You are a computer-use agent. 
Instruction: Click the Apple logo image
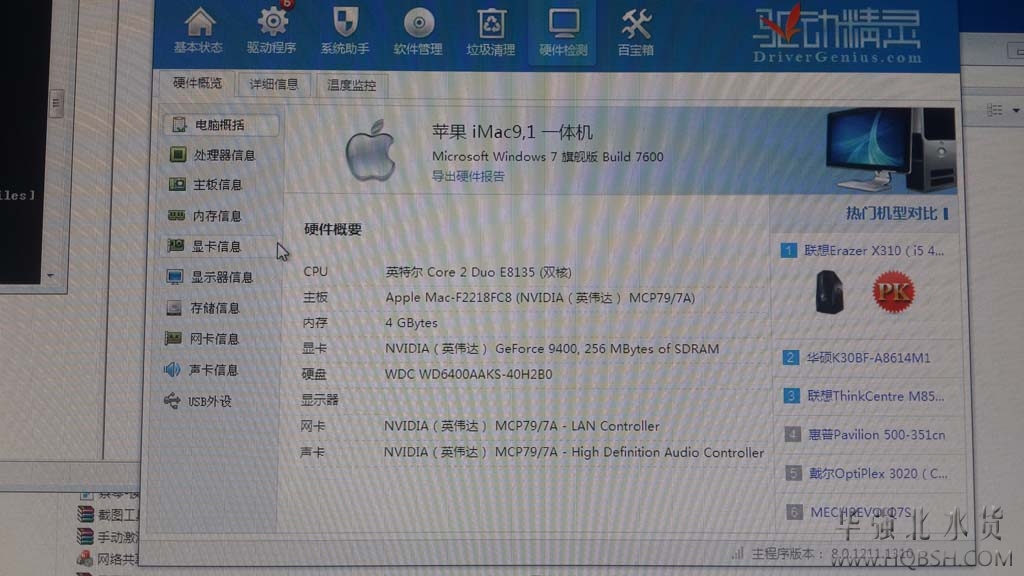point(371,151)
